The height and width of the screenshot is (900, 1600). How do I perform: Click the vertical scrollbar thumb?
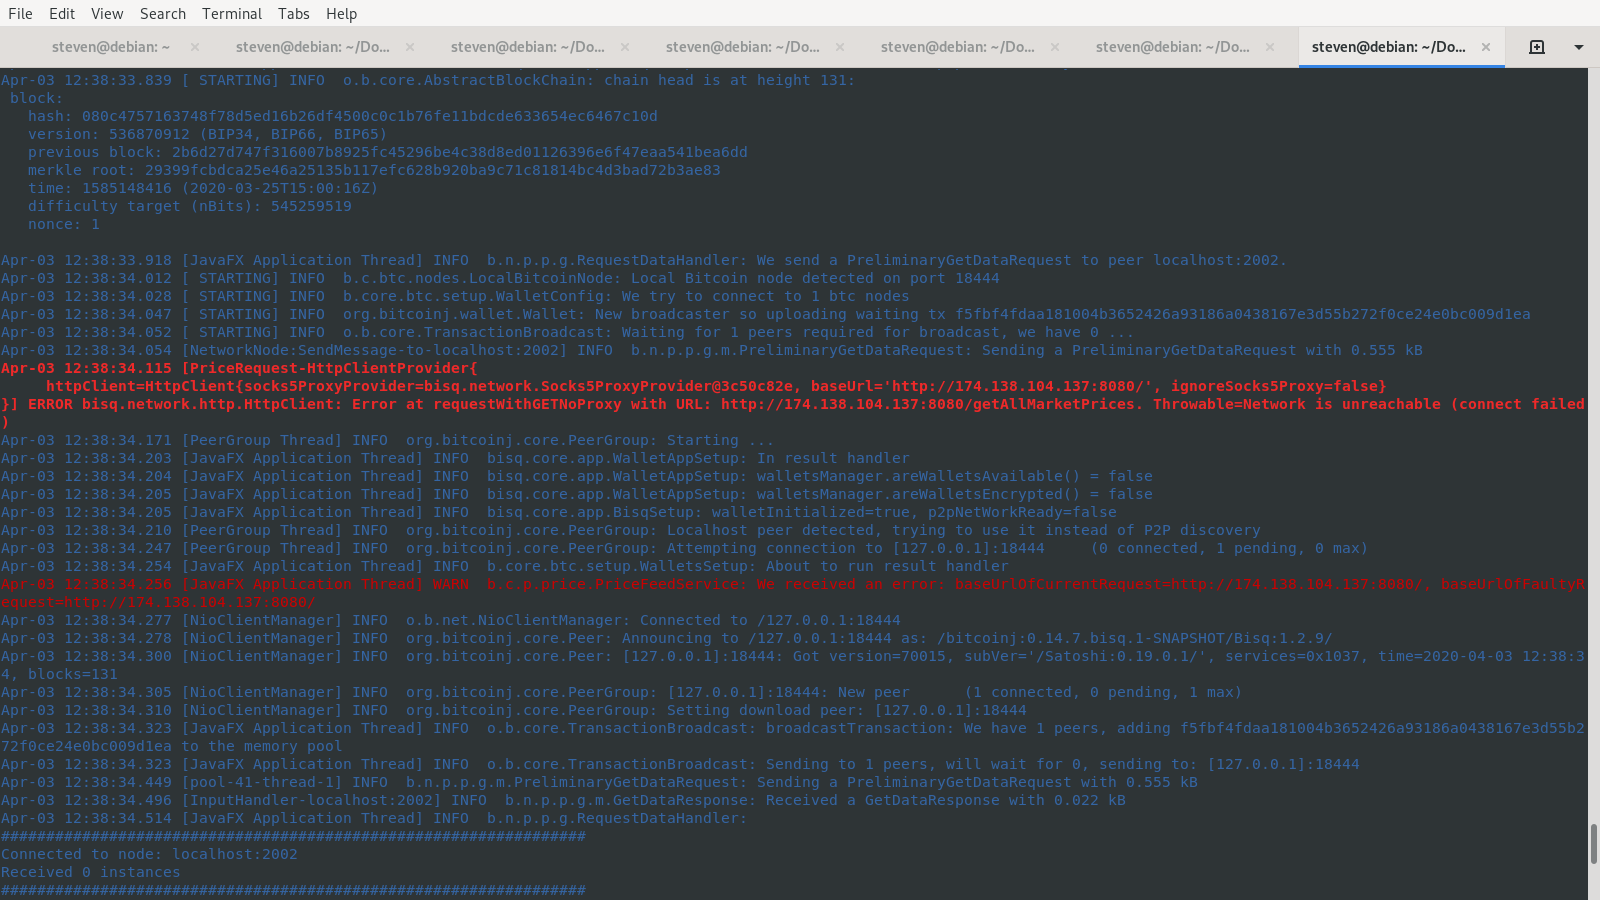point(1594,844)
